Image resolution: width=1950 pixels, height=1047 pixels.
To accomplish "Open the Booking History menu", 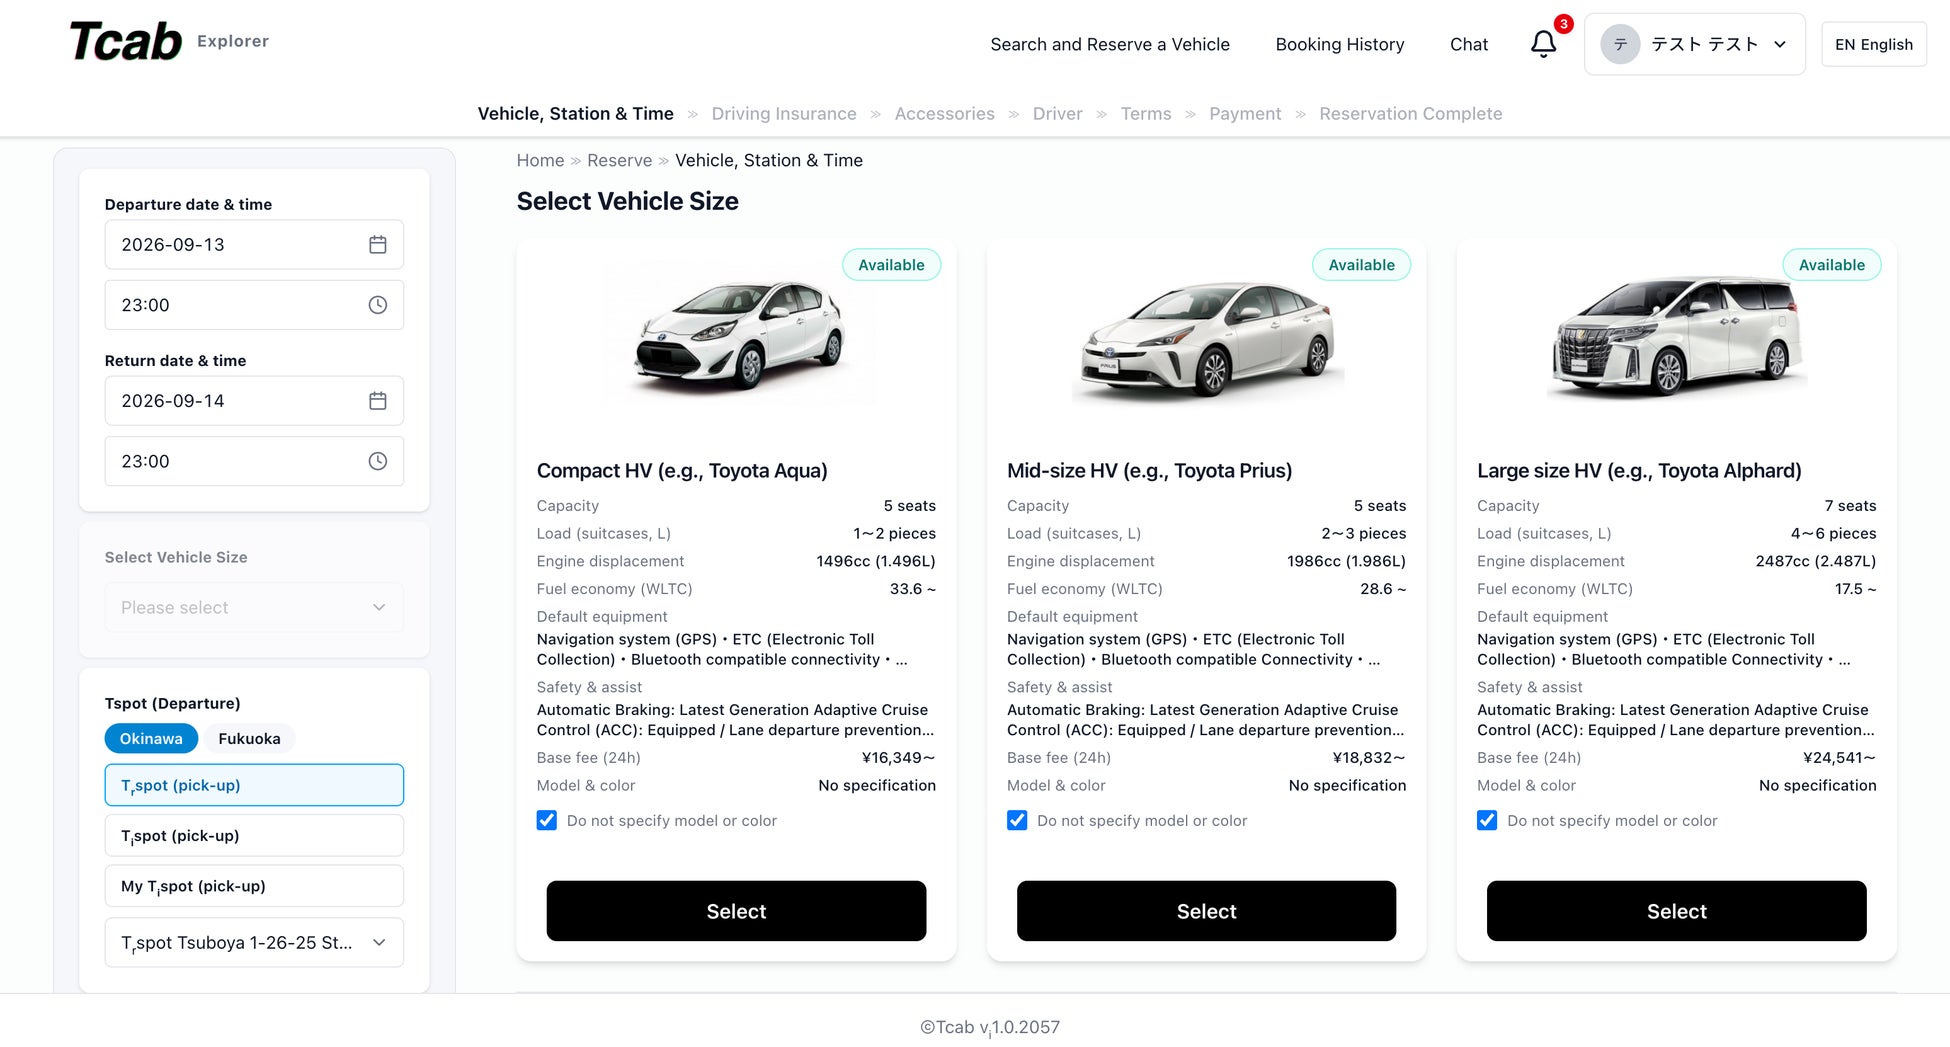I will pos(1340,44).
